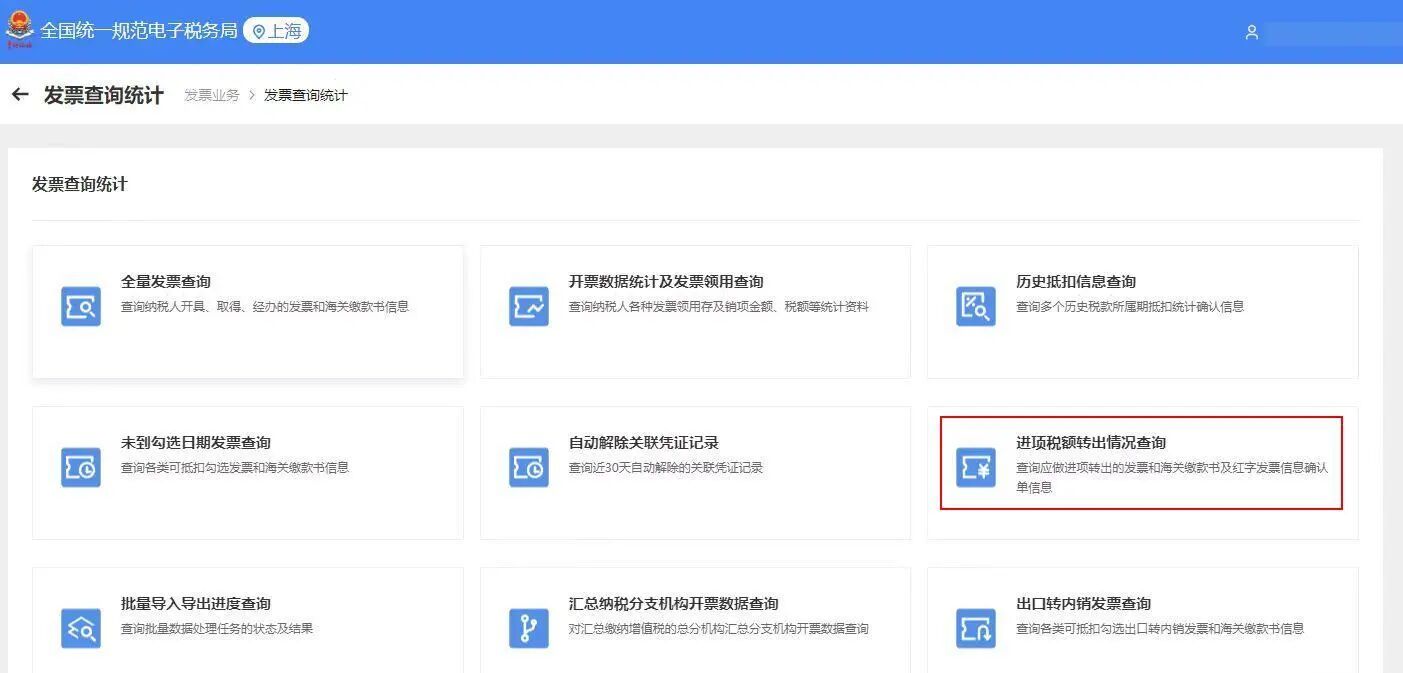Image resolution: width=1403 pixels, height=673 pixels.
Task: Click the national tax emblem logo
Action: tap(19, 30)
